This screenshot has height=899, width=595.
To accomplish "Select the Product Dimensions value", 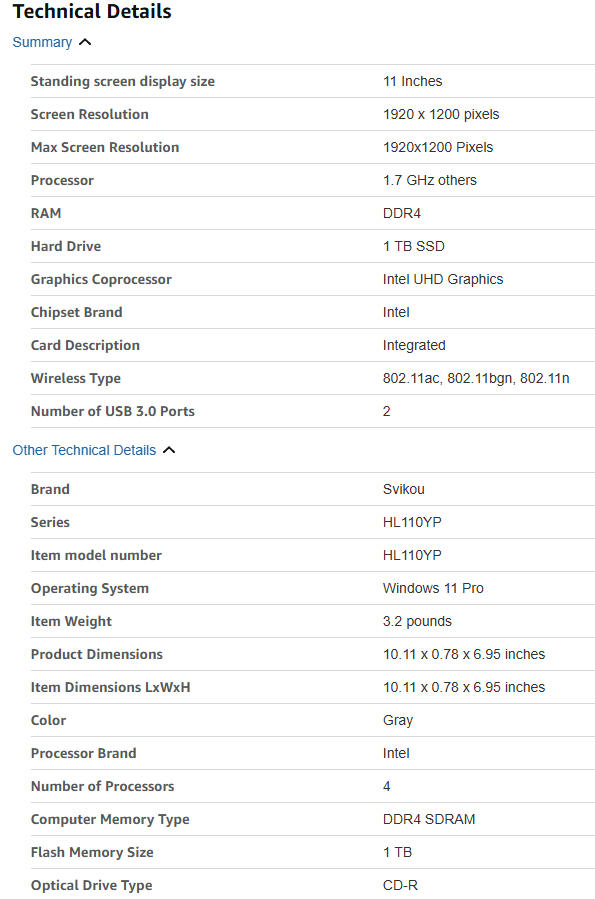I will (x=464, y=655).
